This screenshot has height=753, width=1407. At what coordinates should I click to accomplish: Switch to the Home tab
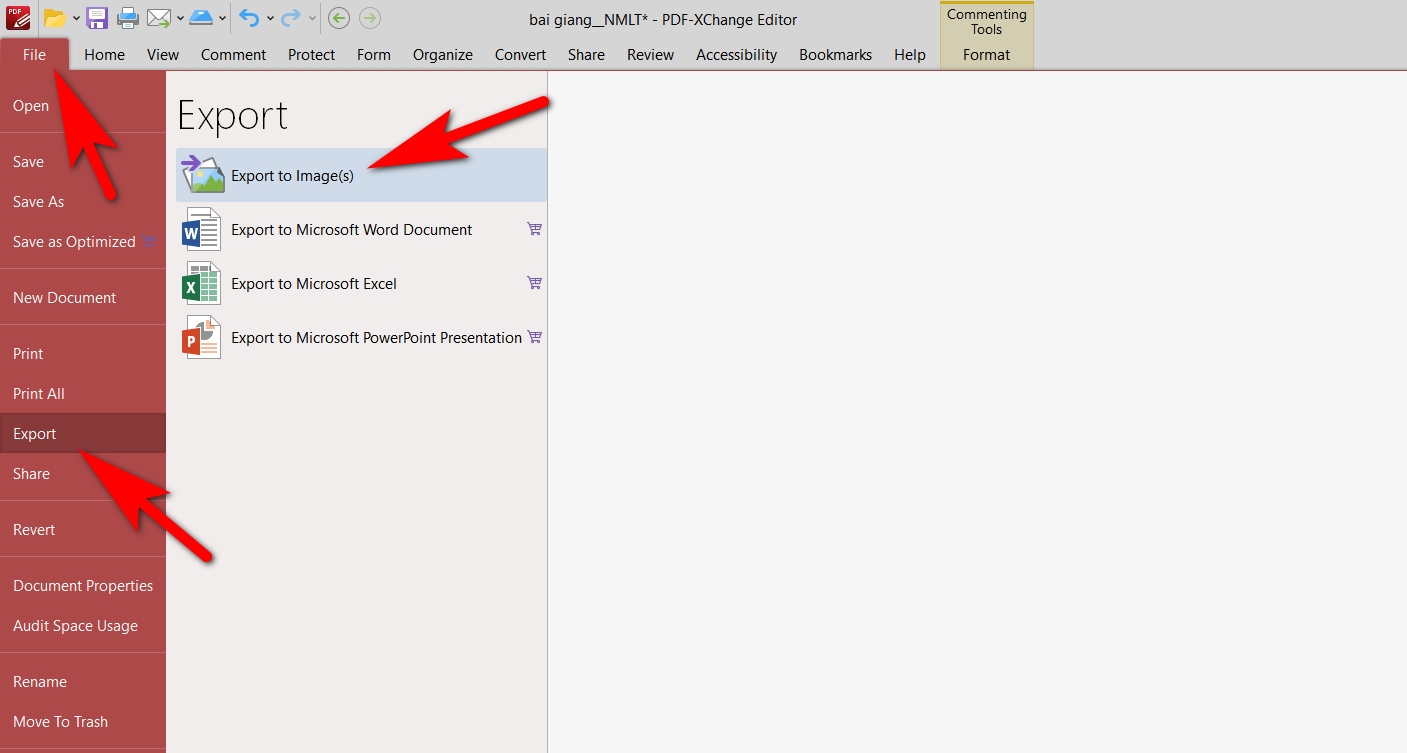pos(104,55)
